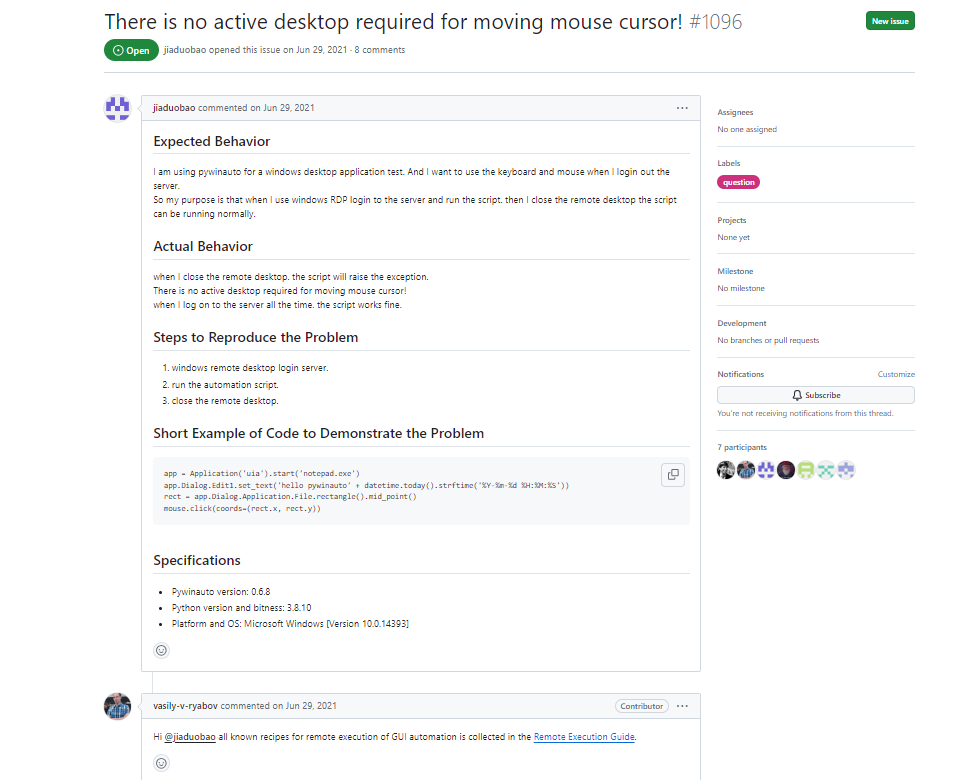Add emoji reaction to vasily-v-ryabov's comment

coord(161,763)
